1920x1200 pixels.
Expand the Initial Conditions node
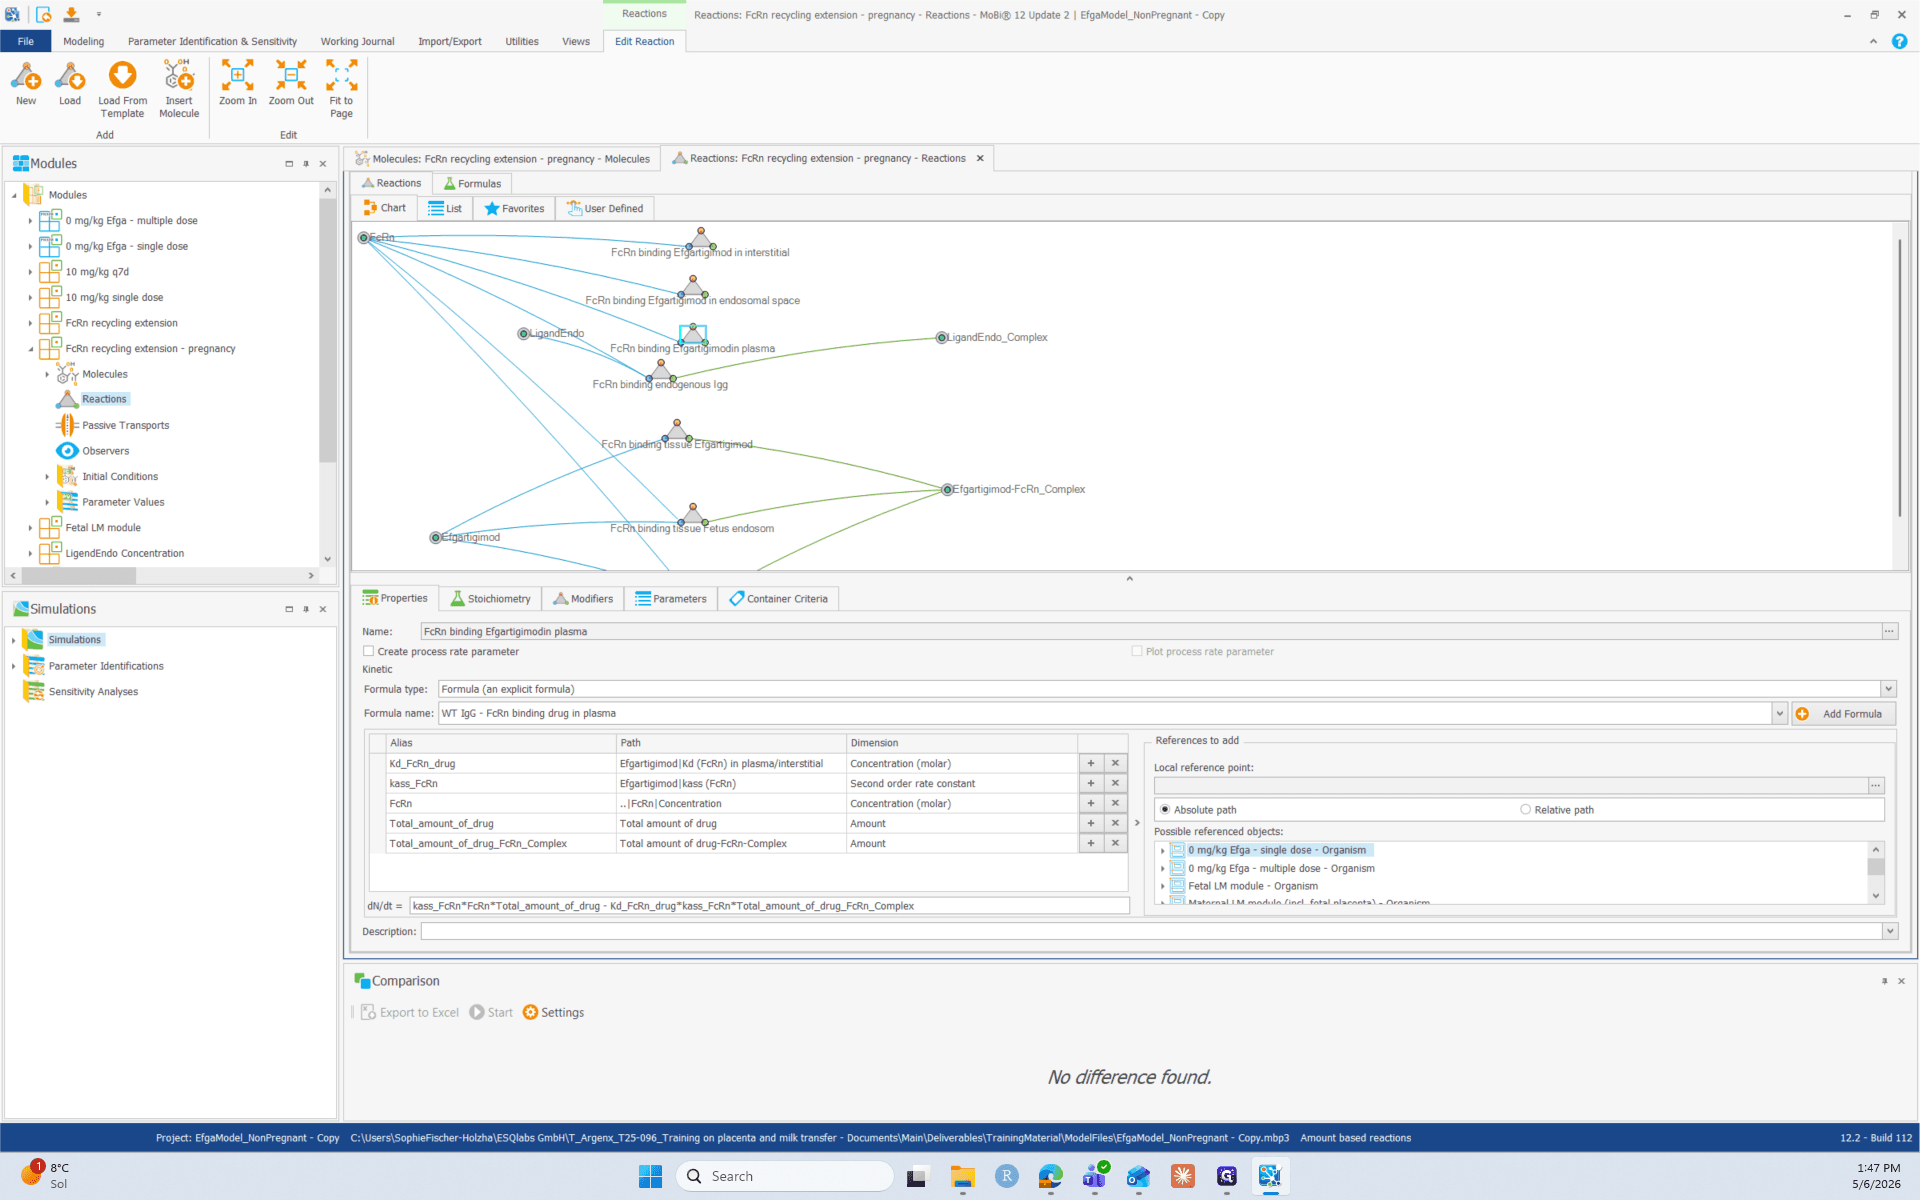pos(47,477)
